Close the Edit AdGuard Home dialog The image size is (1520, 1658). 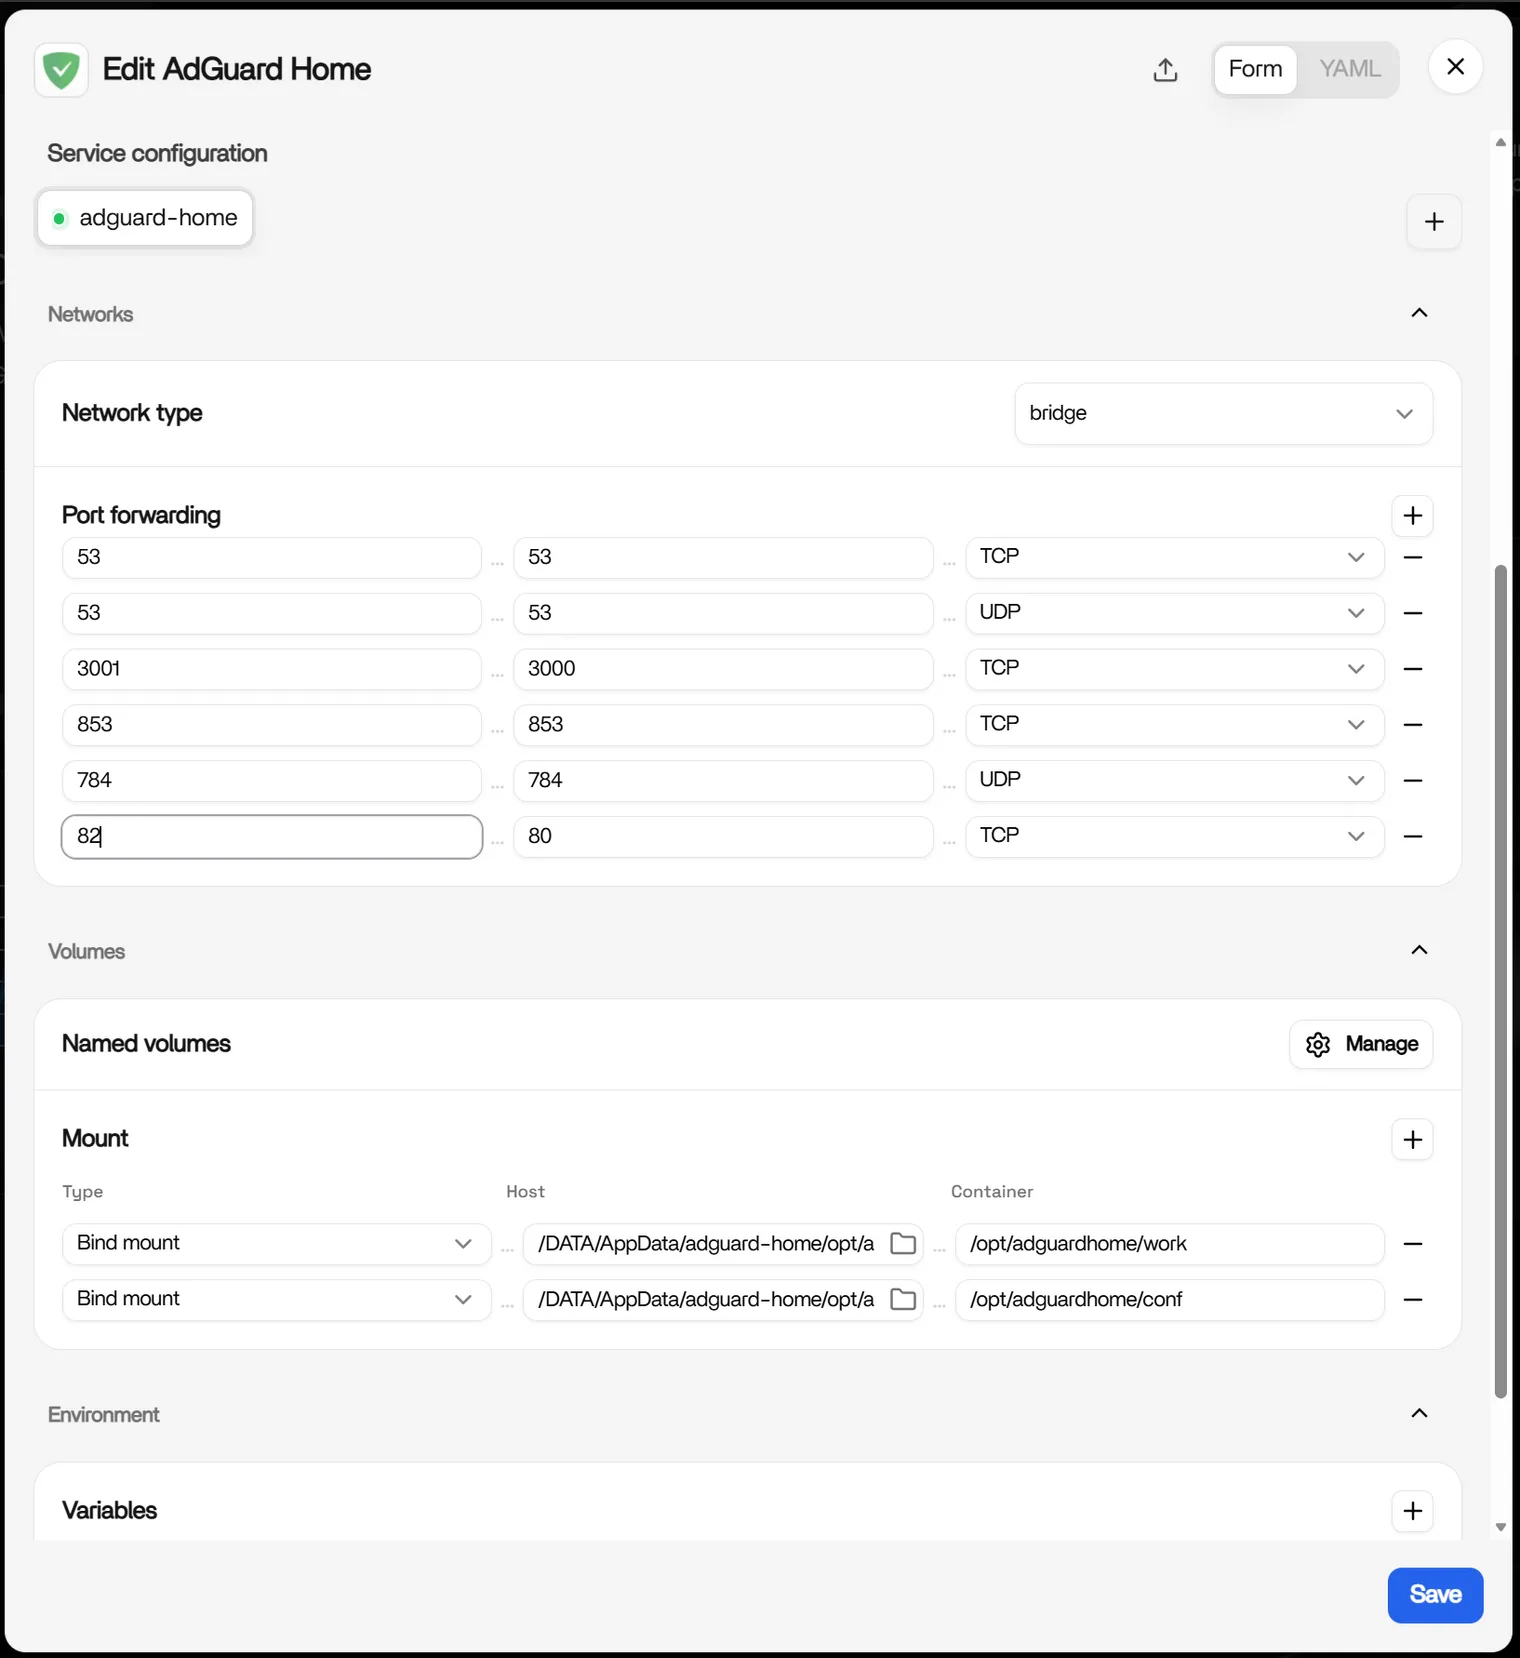(x=1455, y=67)
